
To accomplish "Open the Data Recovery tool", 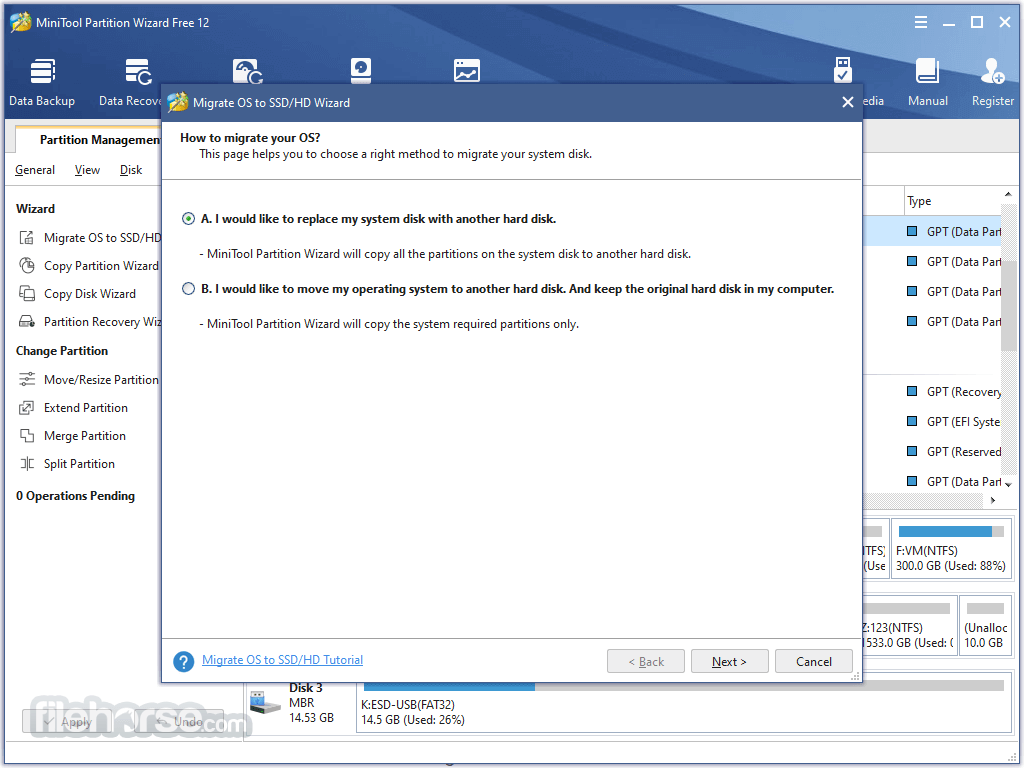I will [131, 82].
